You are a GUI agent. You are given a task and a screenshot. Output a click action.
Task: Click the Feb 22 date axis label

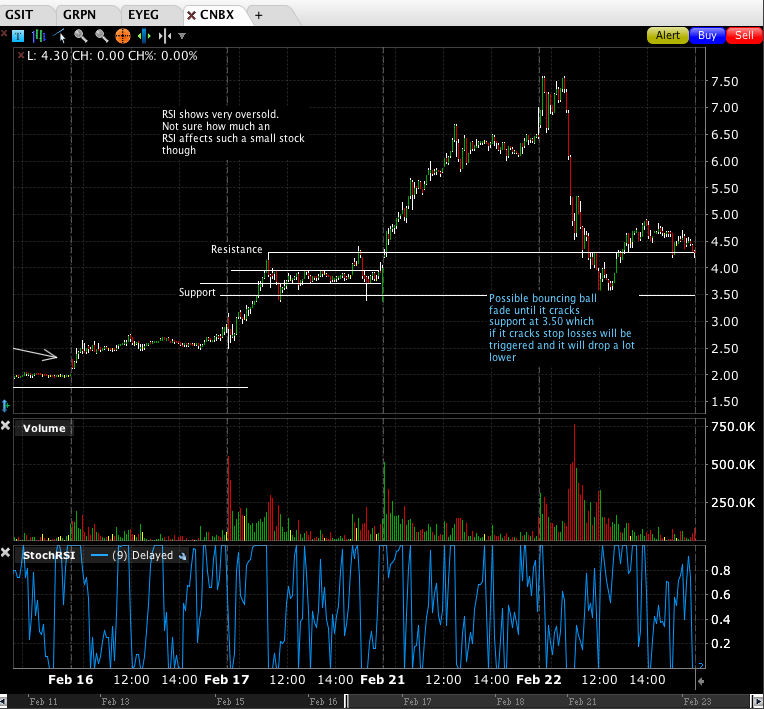[538, 680]
